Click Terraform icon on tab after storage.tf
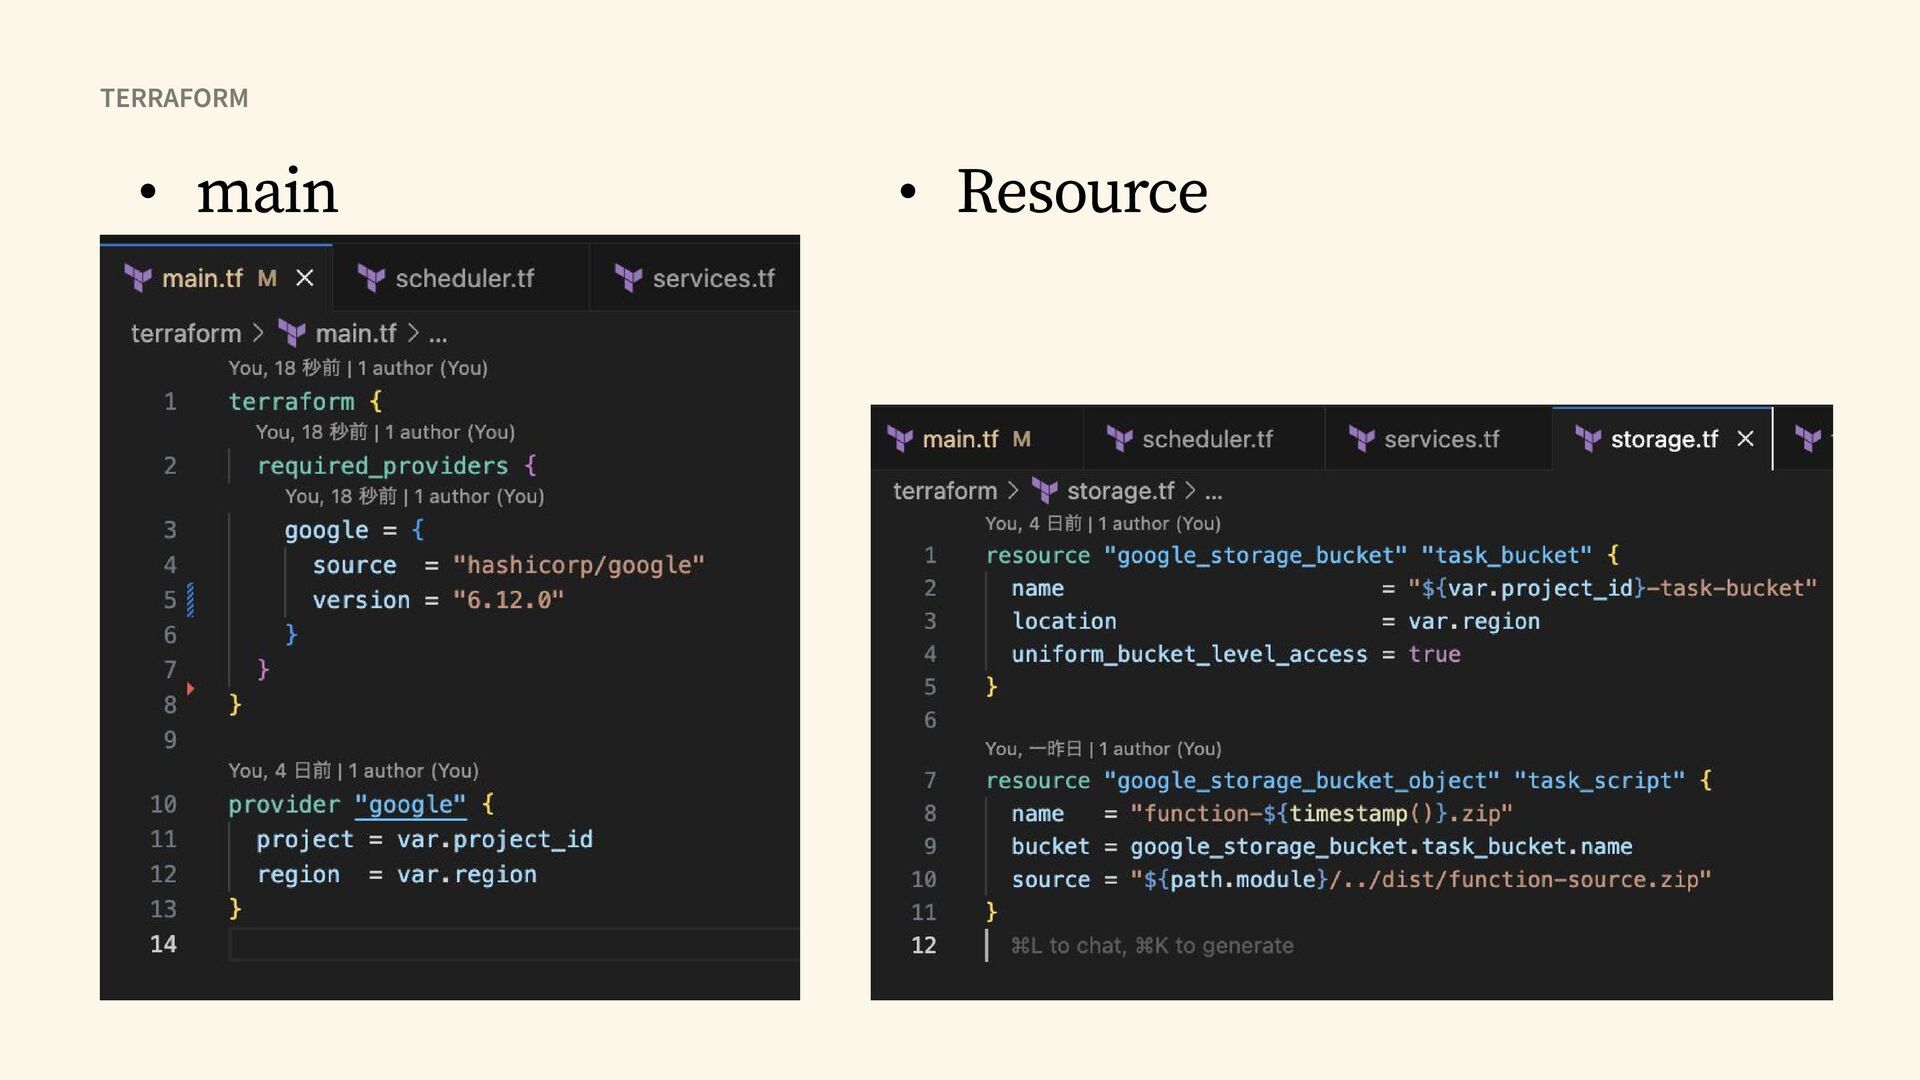The image size is (1920, 1080). [1808, 439]
